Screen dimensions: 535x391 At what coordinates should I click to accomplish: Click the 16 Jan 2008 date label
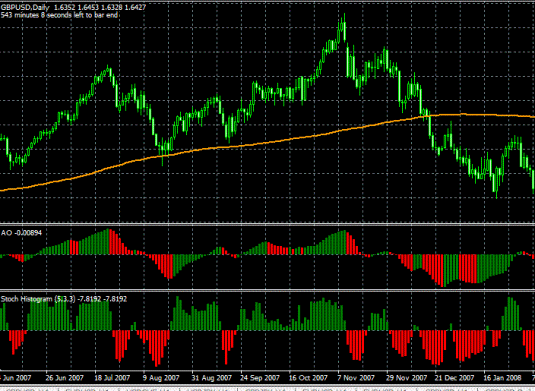pos(502,378)
